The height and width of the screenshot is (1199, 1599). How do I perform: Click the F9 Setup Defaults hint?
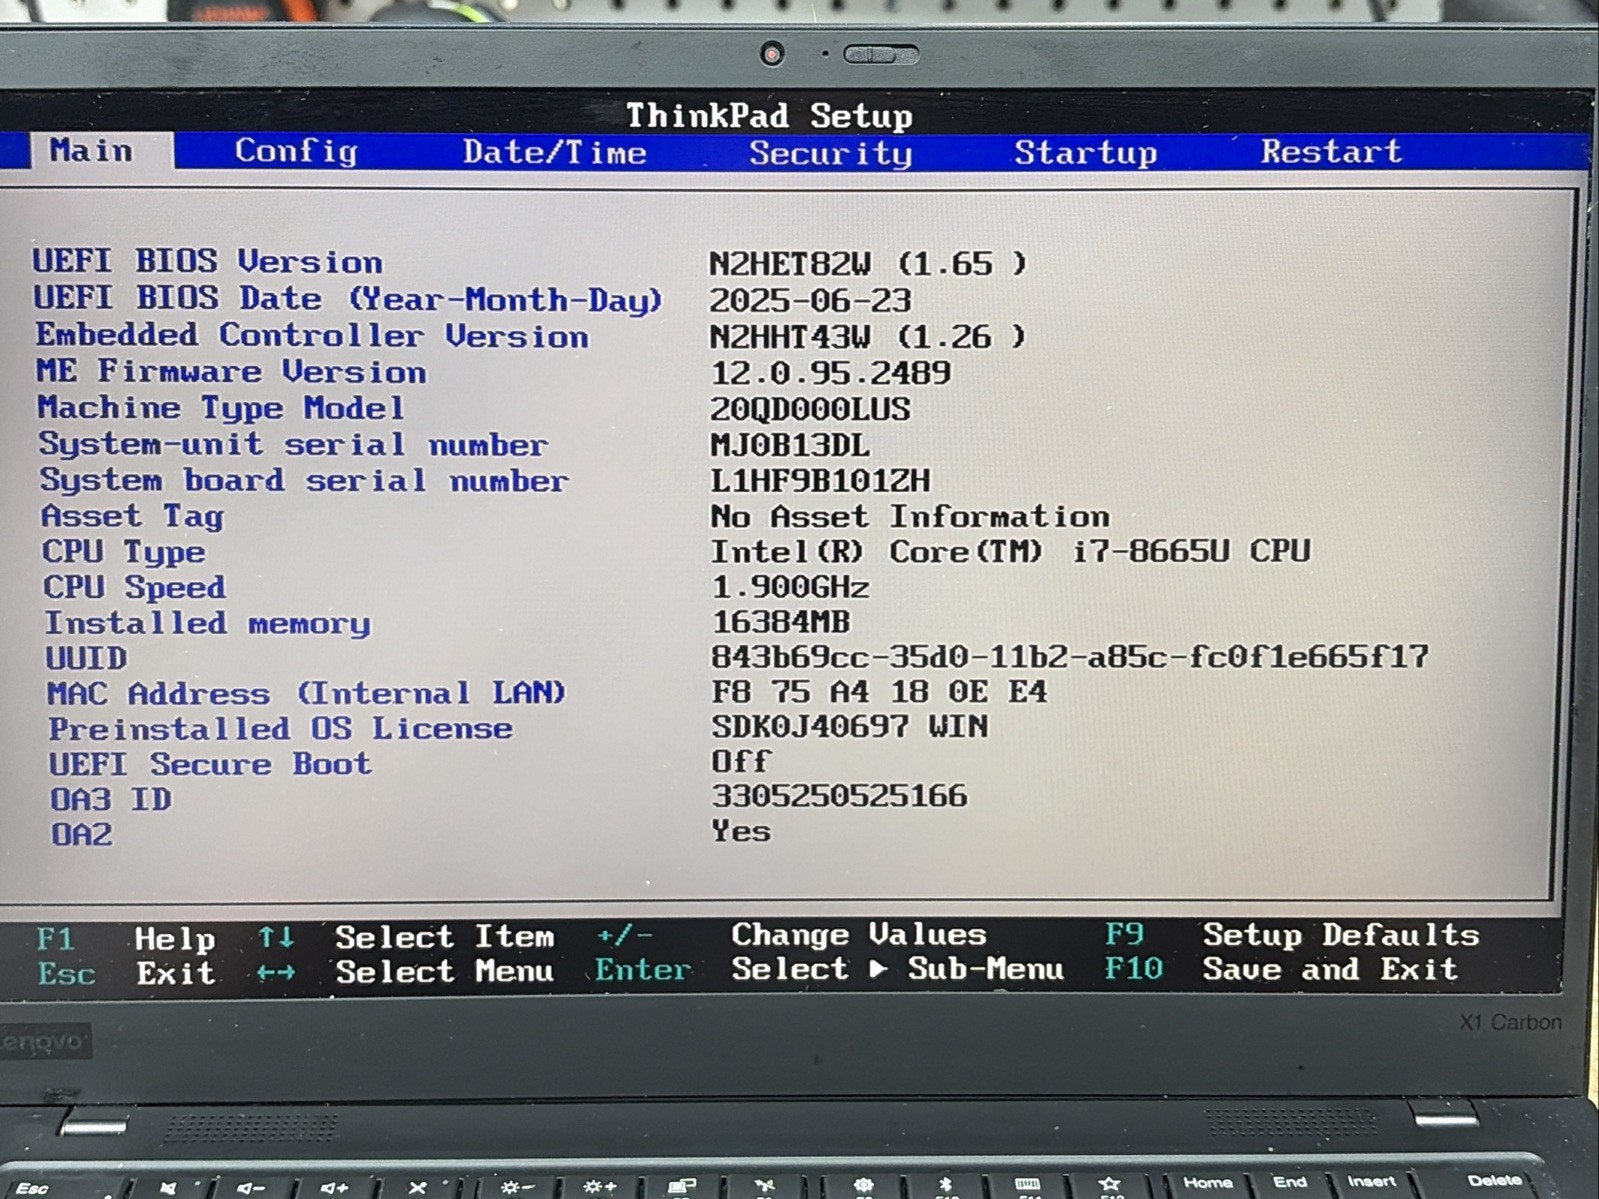pos(1292,935)
